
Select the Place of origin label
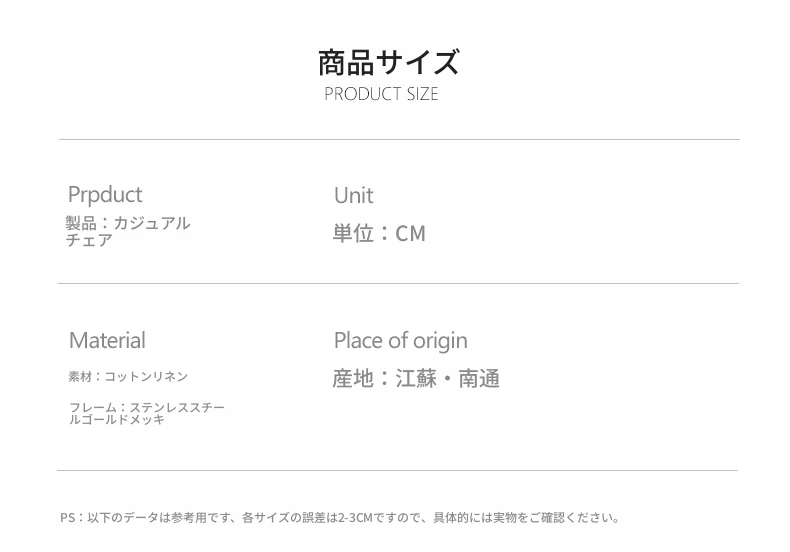pos(400,340)
